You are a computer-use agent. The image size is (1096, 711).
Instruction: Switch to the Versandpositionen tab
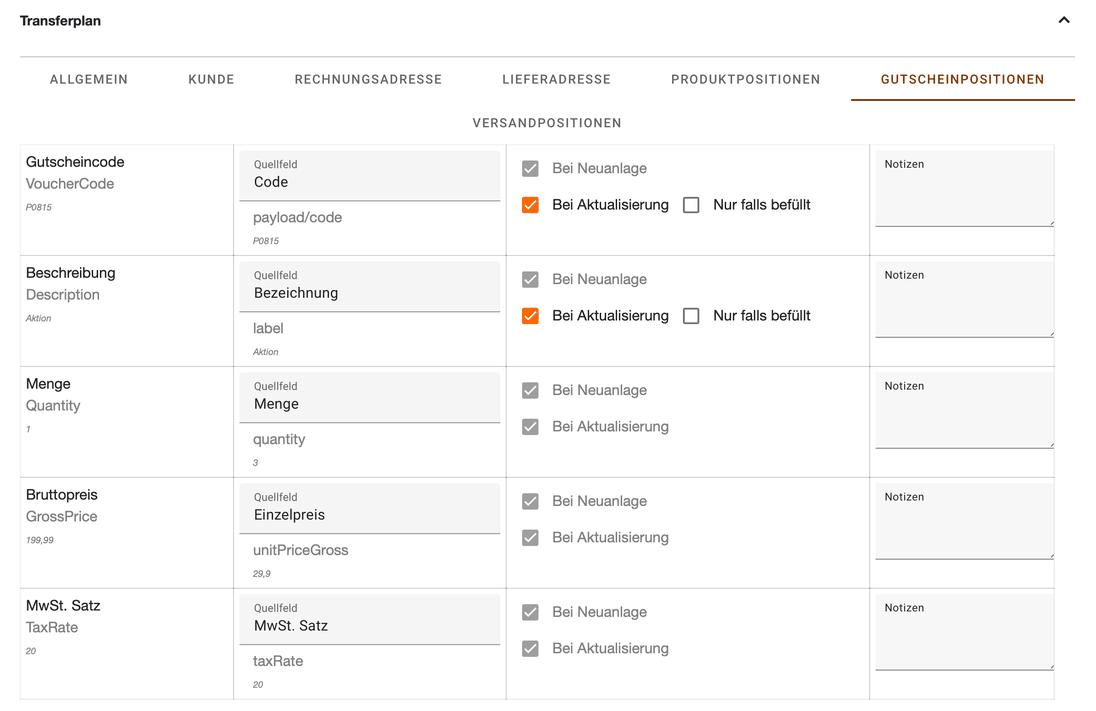click(x=547, y=123)
